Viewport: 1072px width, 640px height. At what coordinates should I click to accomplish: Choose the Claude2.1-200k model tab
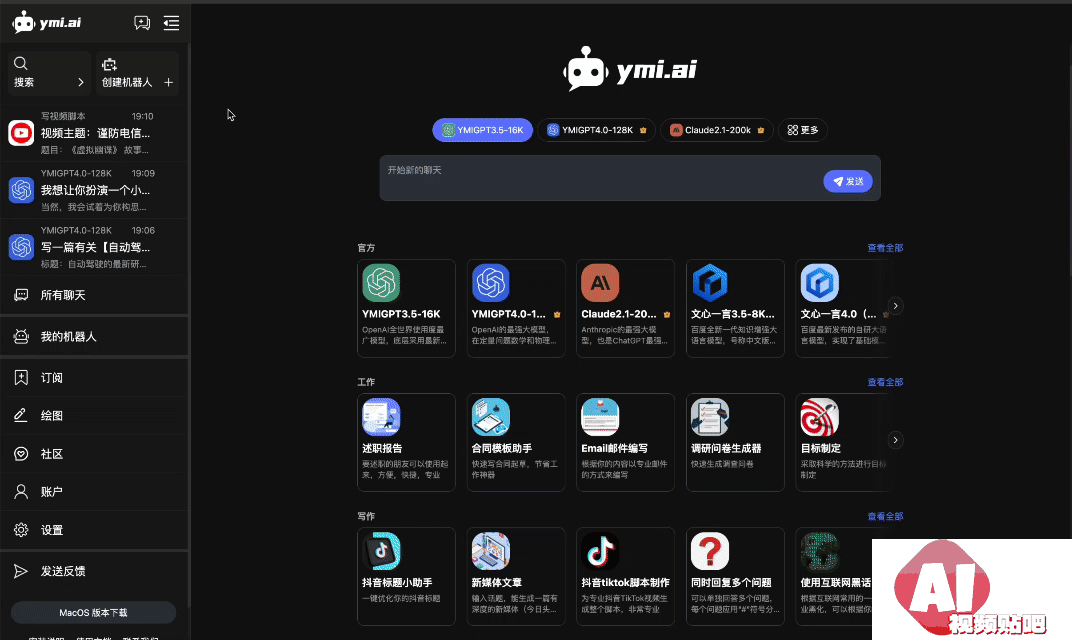(x=717, y=130)
